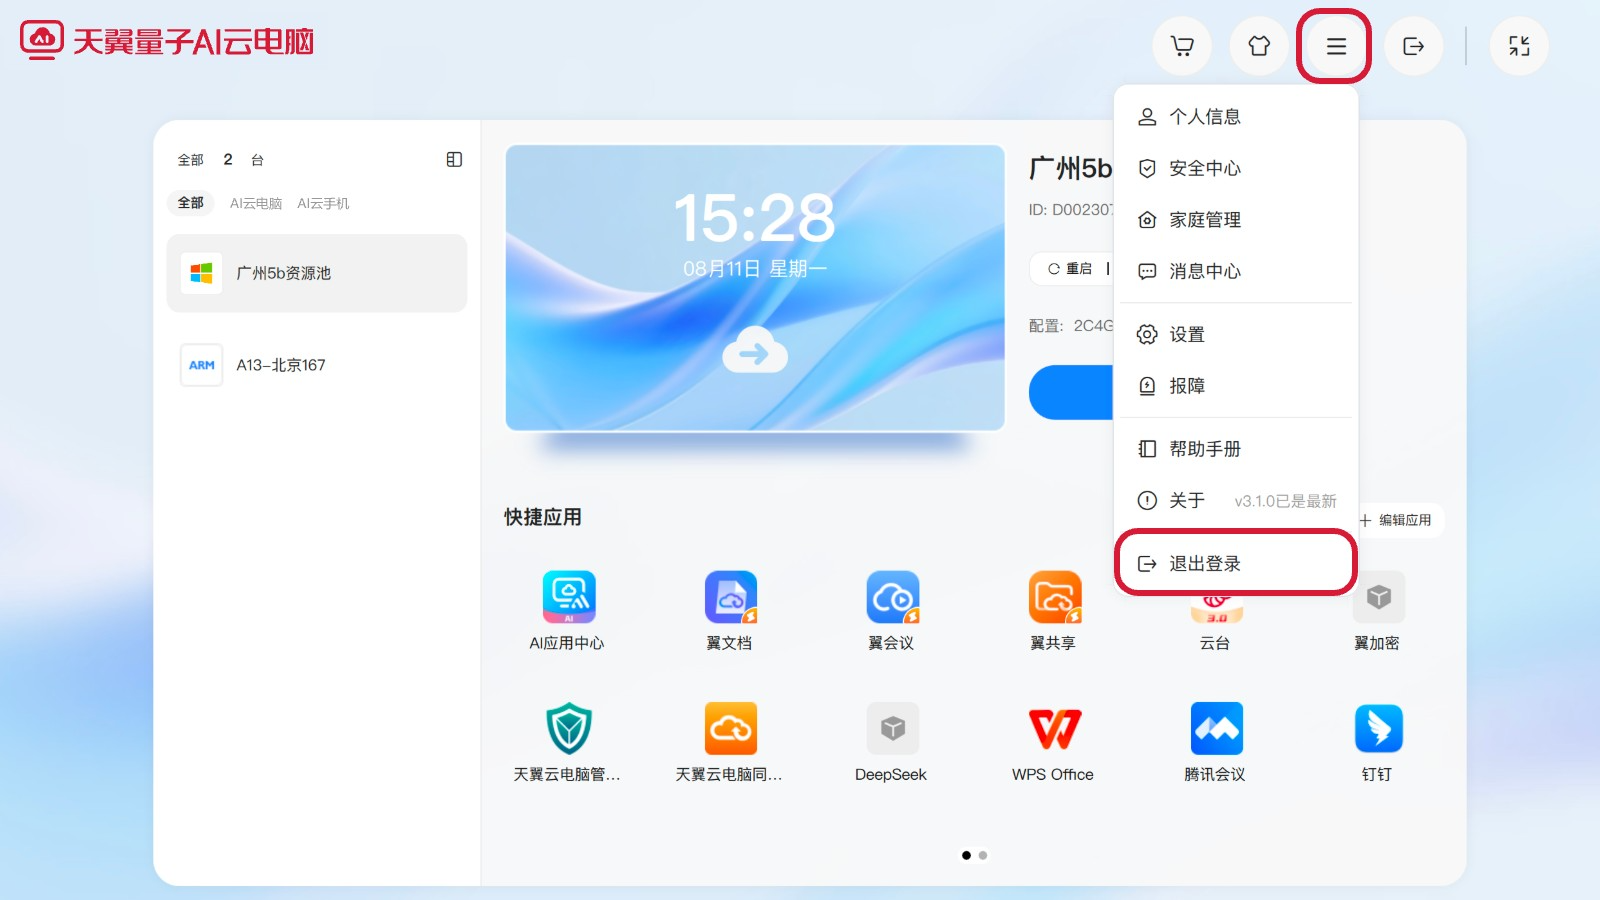Launch 翼会议 app
The image size is (1600, 900).
892,610
